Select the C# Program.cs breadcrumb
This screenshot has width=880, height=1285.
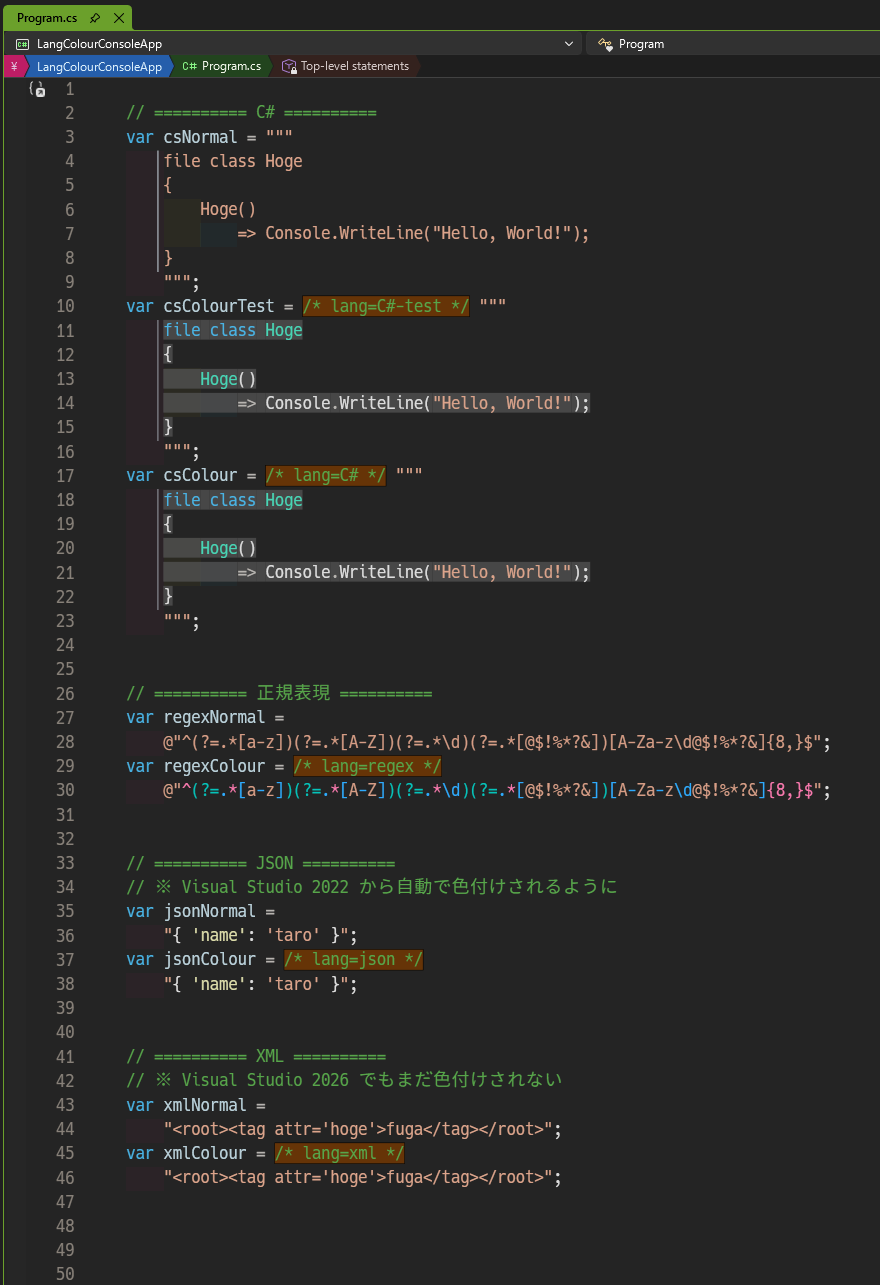(x=221, y=66)
